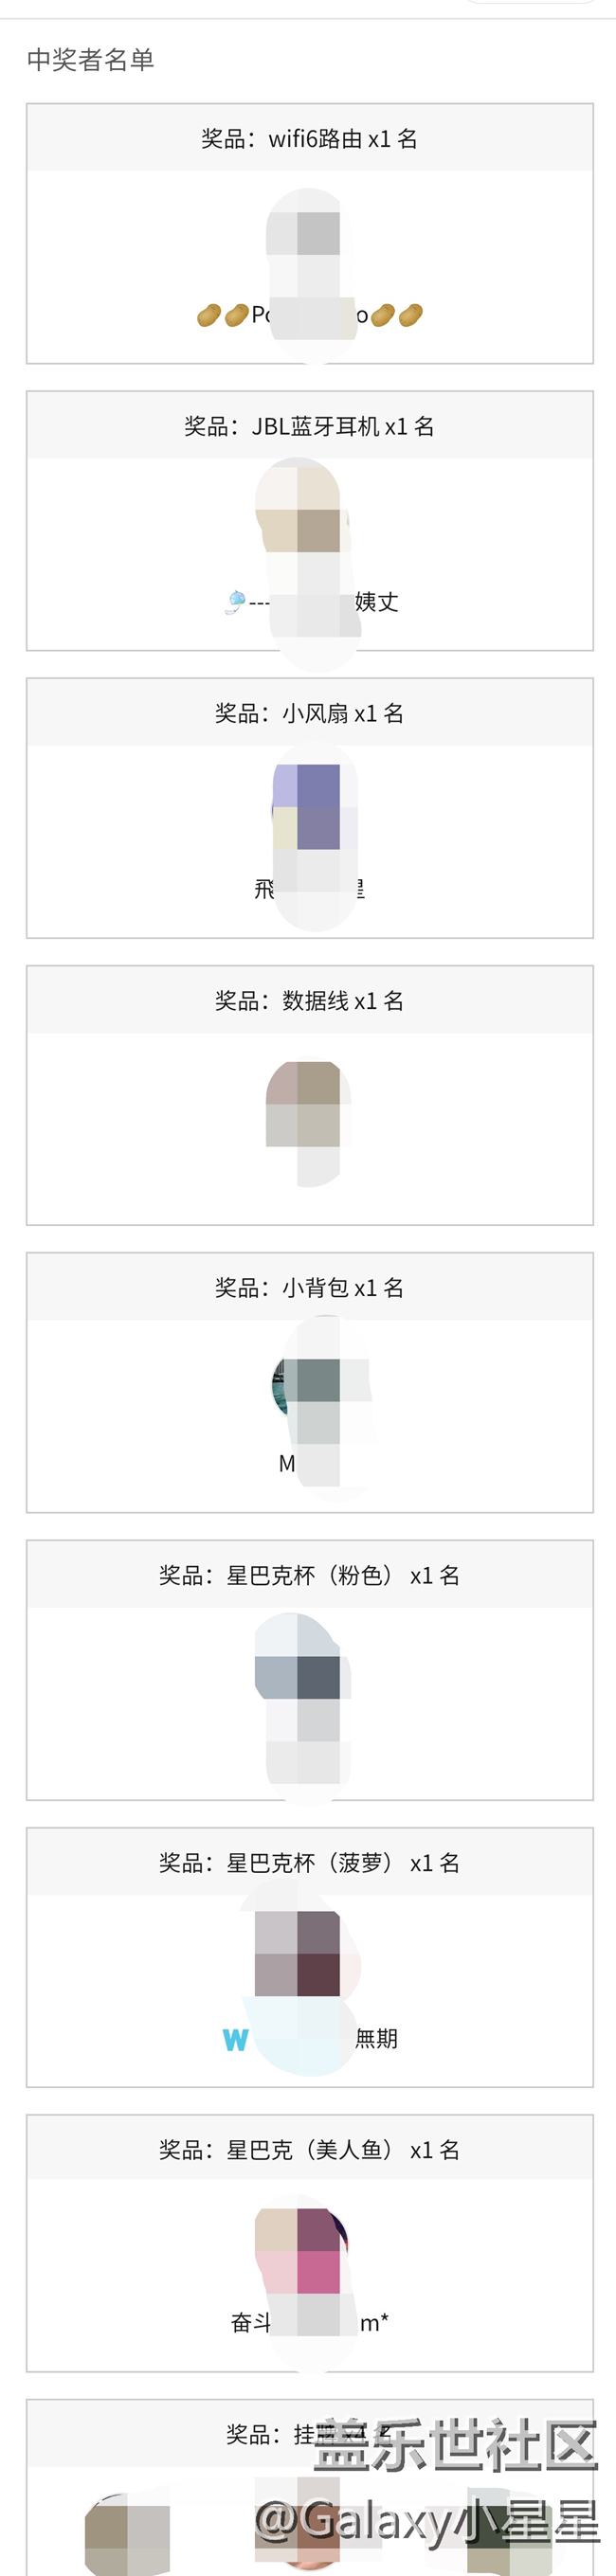The image size is (616, 2576).
Task: Click the 奖品：小风扇 x1 名 header
Action: (x=309, y=714)
